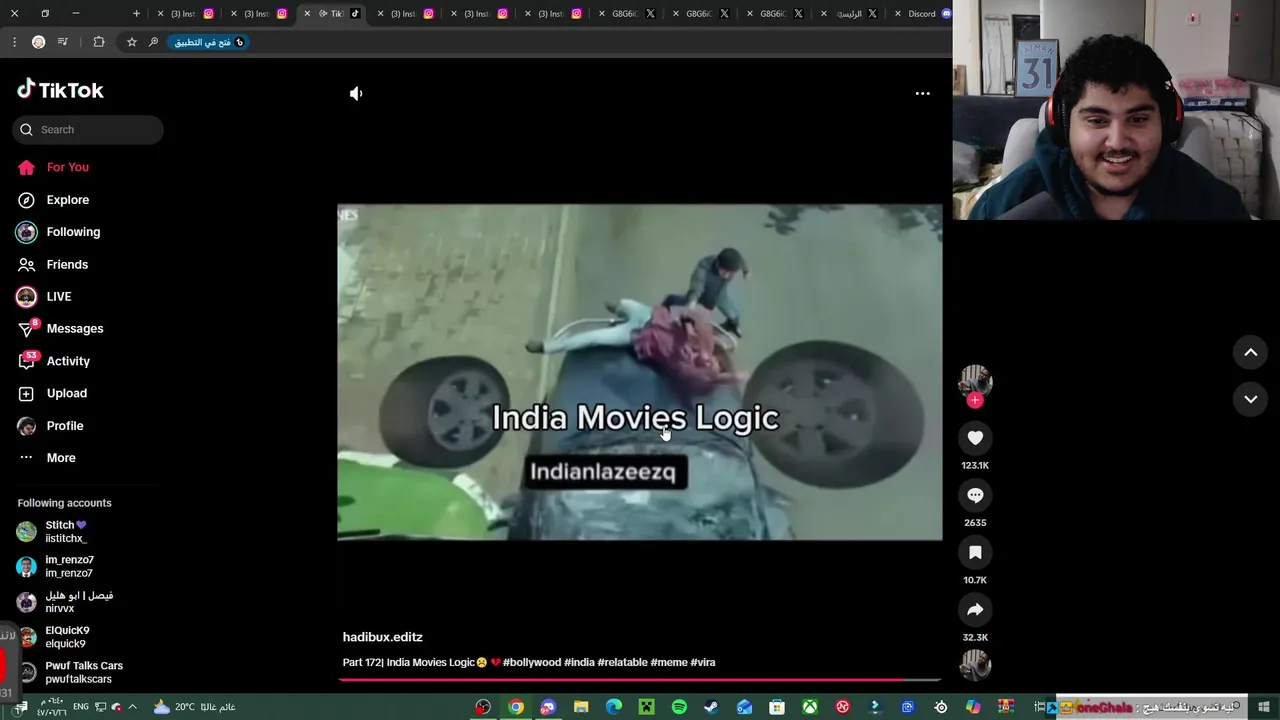Click the #india hashtag
This screenshot has height=720, width=1280.
(579, 662)
